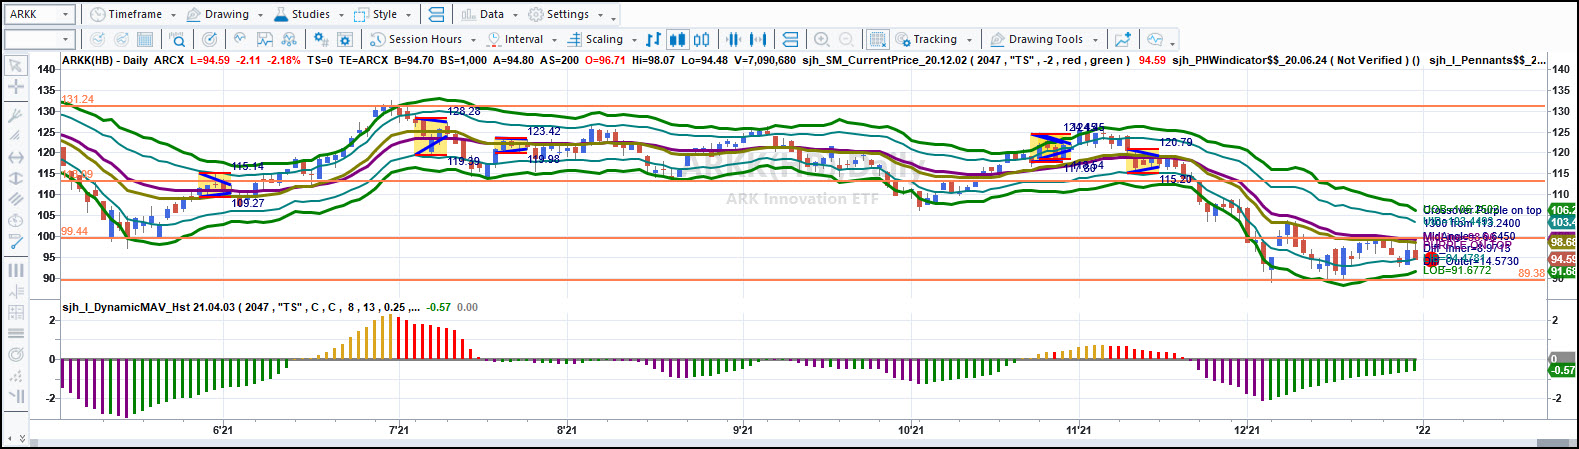The image size is (1579, 449).
Task: Click the framed gear settings icon
Action: 345,39
